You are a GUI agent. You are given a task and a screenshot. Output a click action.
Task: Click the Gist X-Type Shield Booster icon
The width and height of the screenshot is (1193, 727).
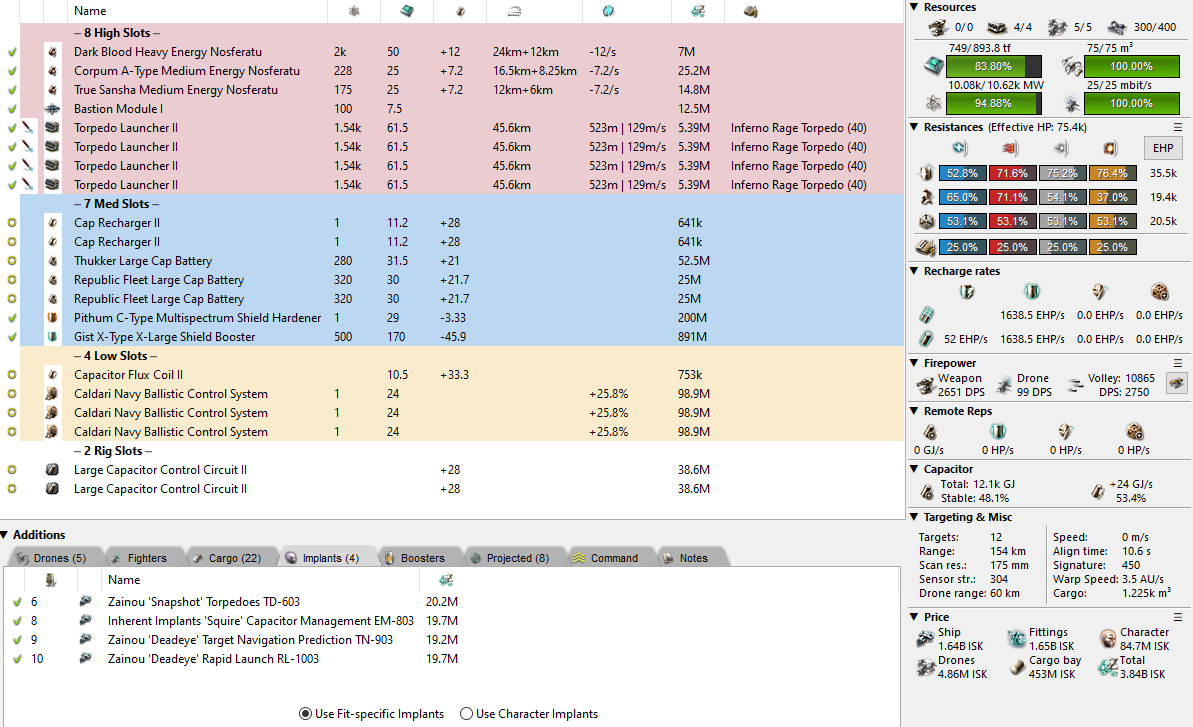coord(53,337)
